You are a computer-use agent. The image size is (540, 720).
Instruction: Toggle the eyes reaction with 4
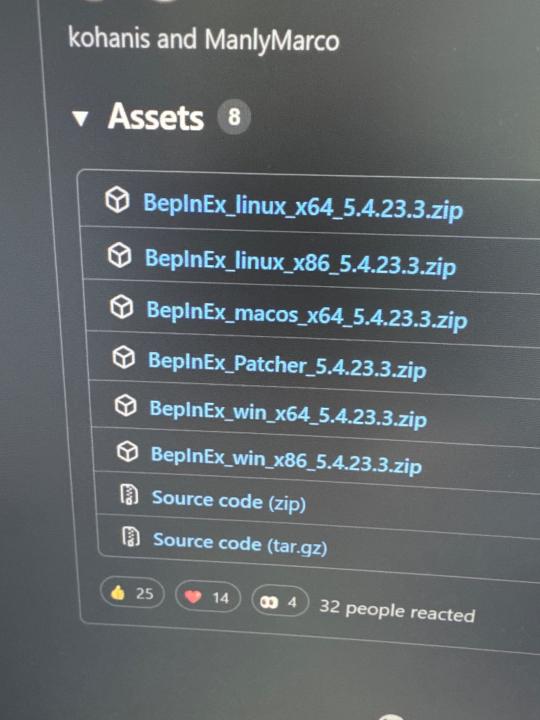280,601
